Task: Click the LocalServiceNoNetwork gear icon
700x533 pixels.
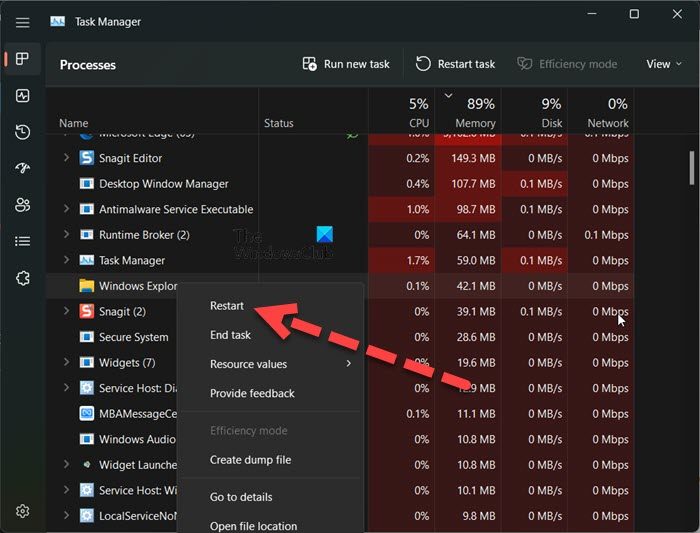Action: coord(87,516)
